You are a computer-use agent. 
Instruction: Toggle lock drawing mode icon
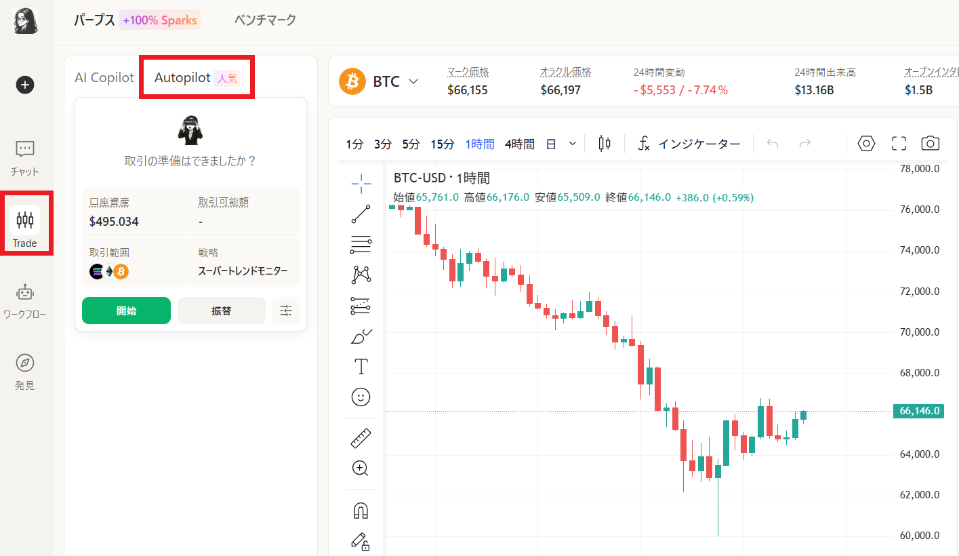point(361,541)
